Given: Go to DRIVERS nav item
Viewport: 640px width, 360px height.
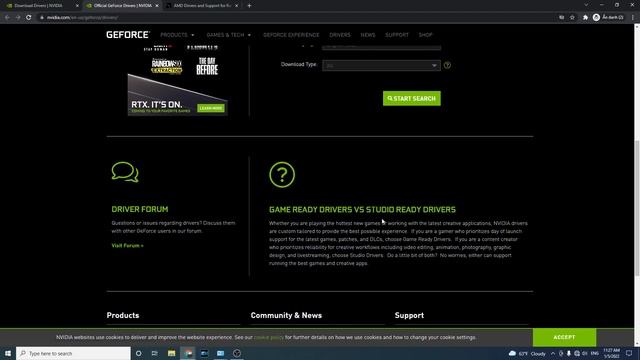Looking at the screenshot, I should 340,35.
